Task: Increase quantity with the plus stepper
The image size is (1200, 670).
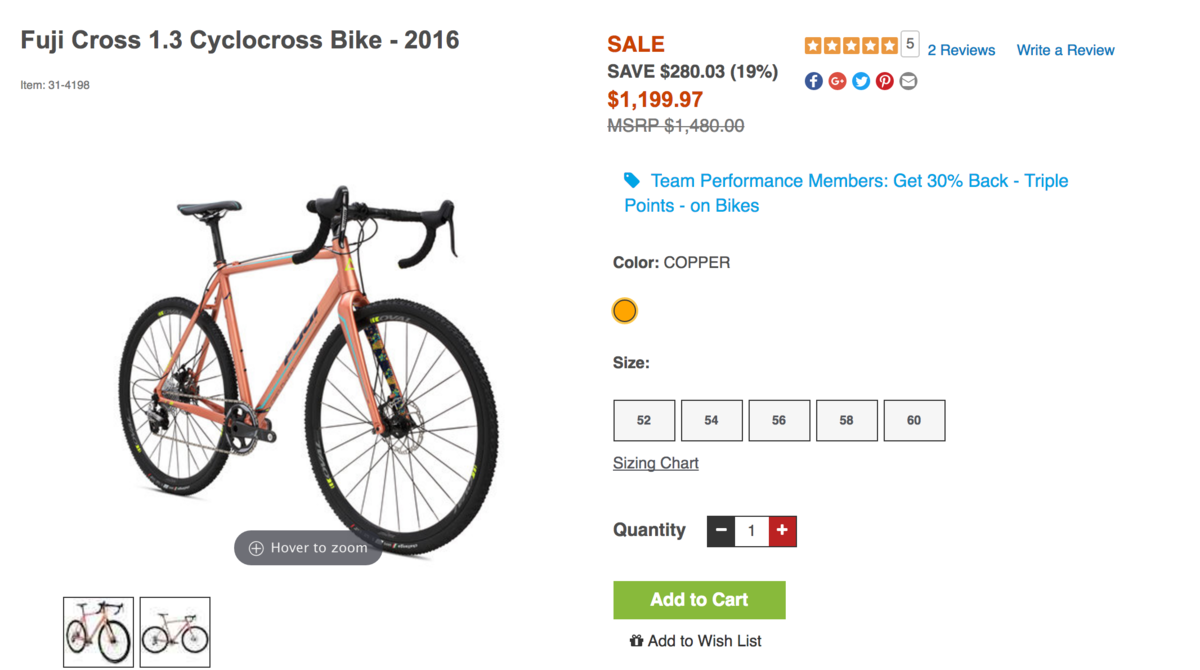Action: click(783, 531)
